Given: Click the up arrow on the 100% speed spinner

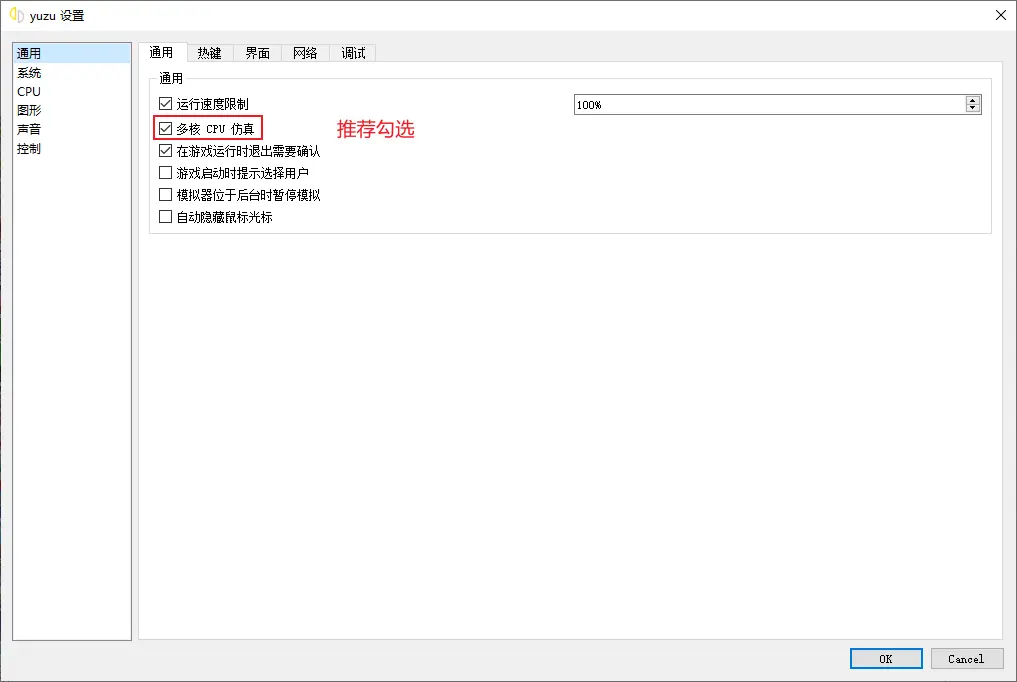Looking at the screenshot, I should (971, 99).
